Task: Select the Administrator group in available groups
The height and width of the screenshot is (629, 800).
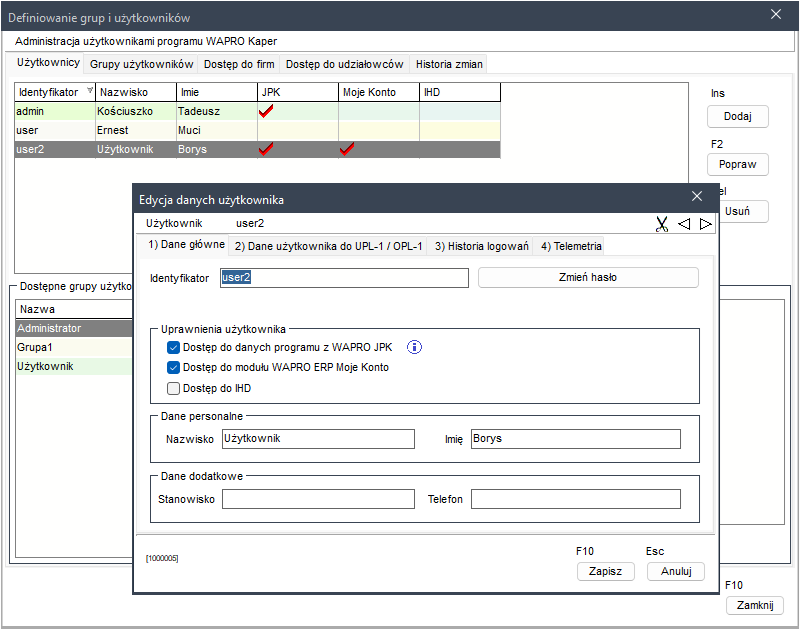Action: click(74, 328)
